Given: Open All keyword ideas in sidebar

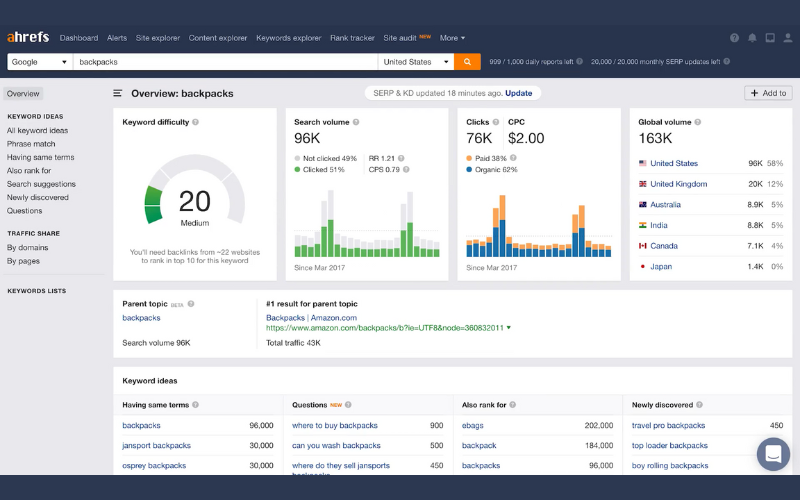Looking at the screenshot, I should (x=37, y=131).
